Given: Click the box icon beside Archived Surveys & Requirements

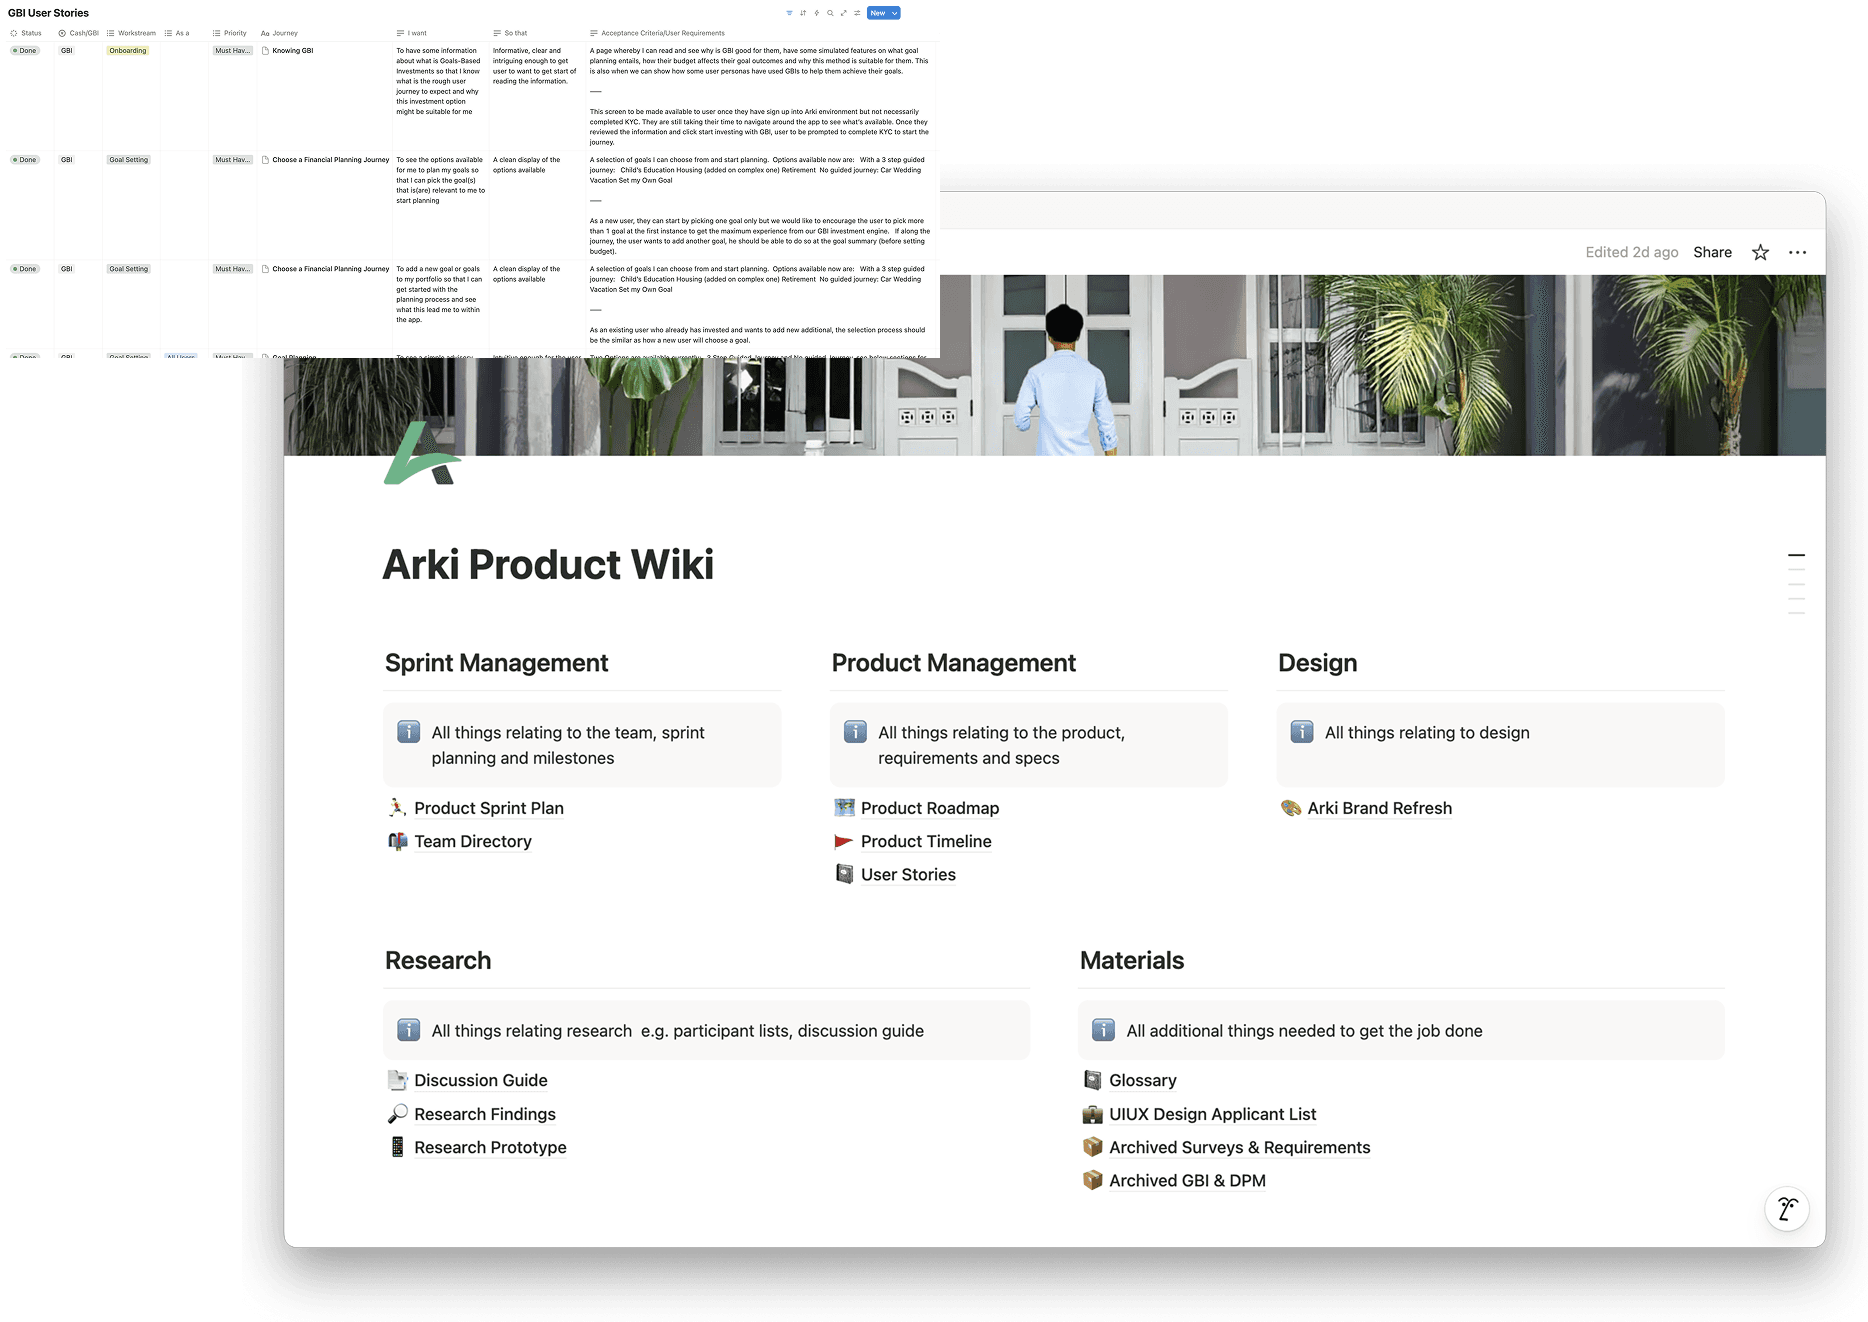Looking at the screenshot, I should [1092, 1147].
